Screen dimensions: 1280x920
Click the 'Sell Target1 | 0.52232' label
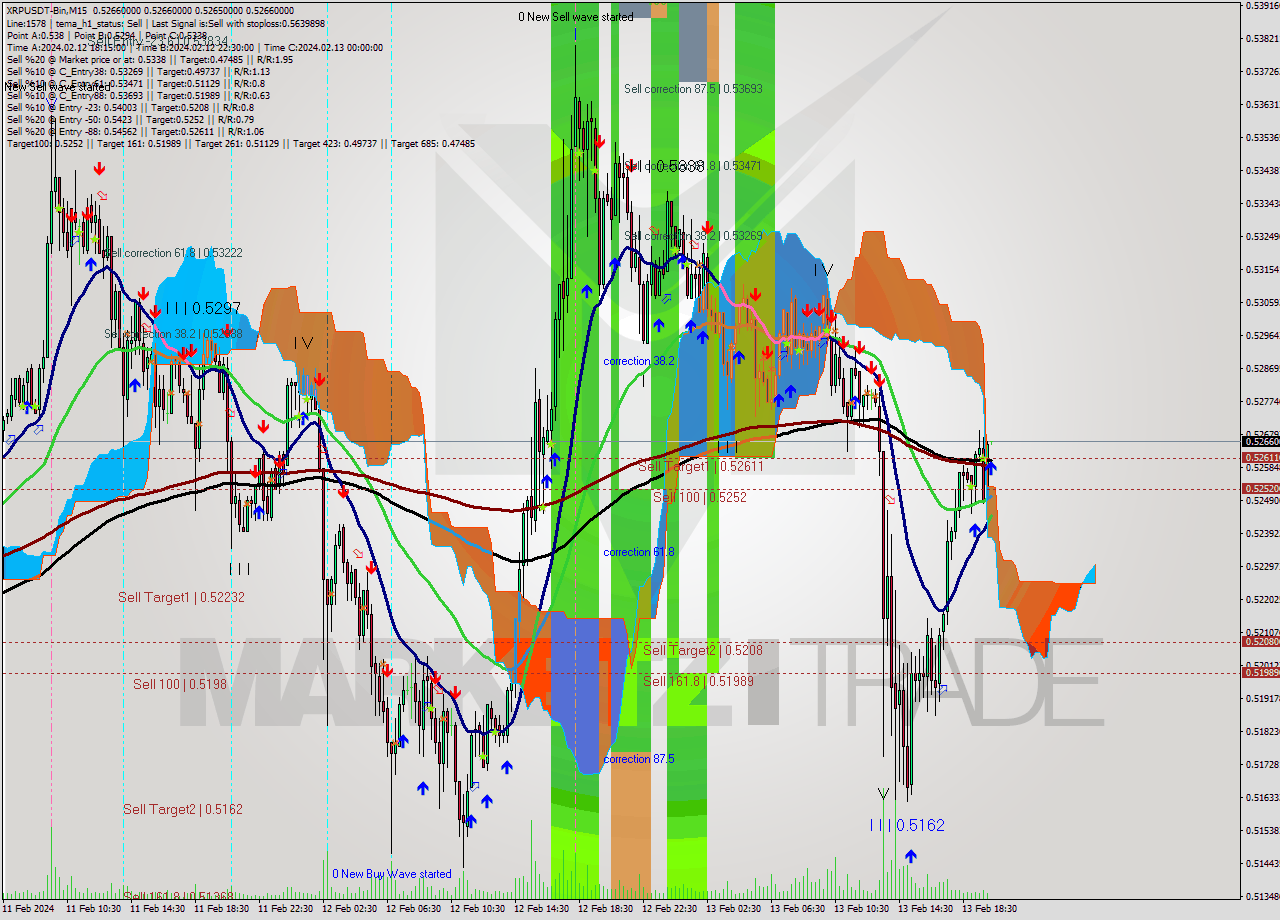181,597
